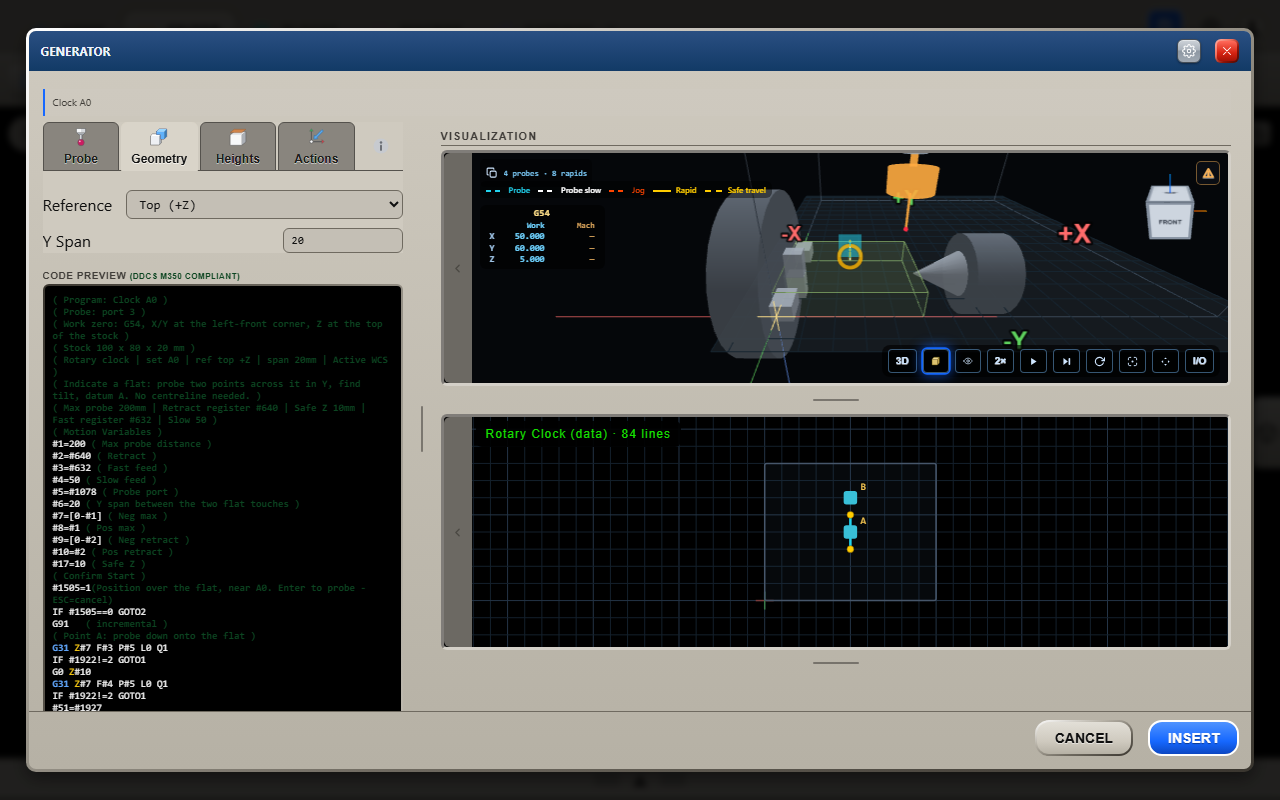Click the Y 60.000 work coordinate value
This screenshot has width=1280, height=800.
(529, 247)
